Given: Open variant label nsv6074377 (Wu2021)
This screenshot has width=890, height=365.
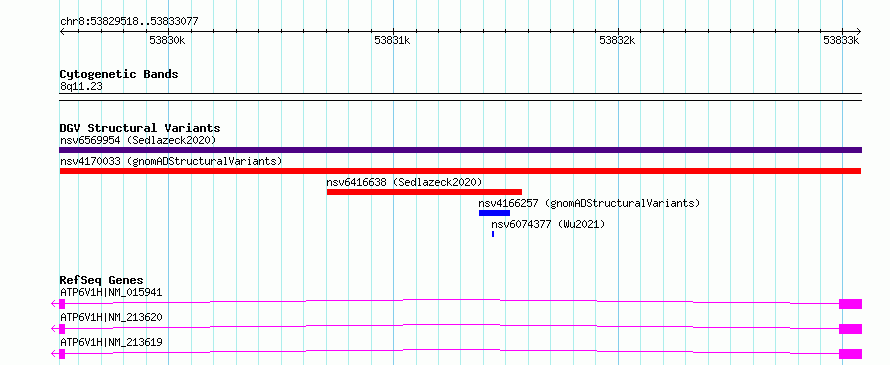Looking at the screenshot, I should tap(548, 224).
